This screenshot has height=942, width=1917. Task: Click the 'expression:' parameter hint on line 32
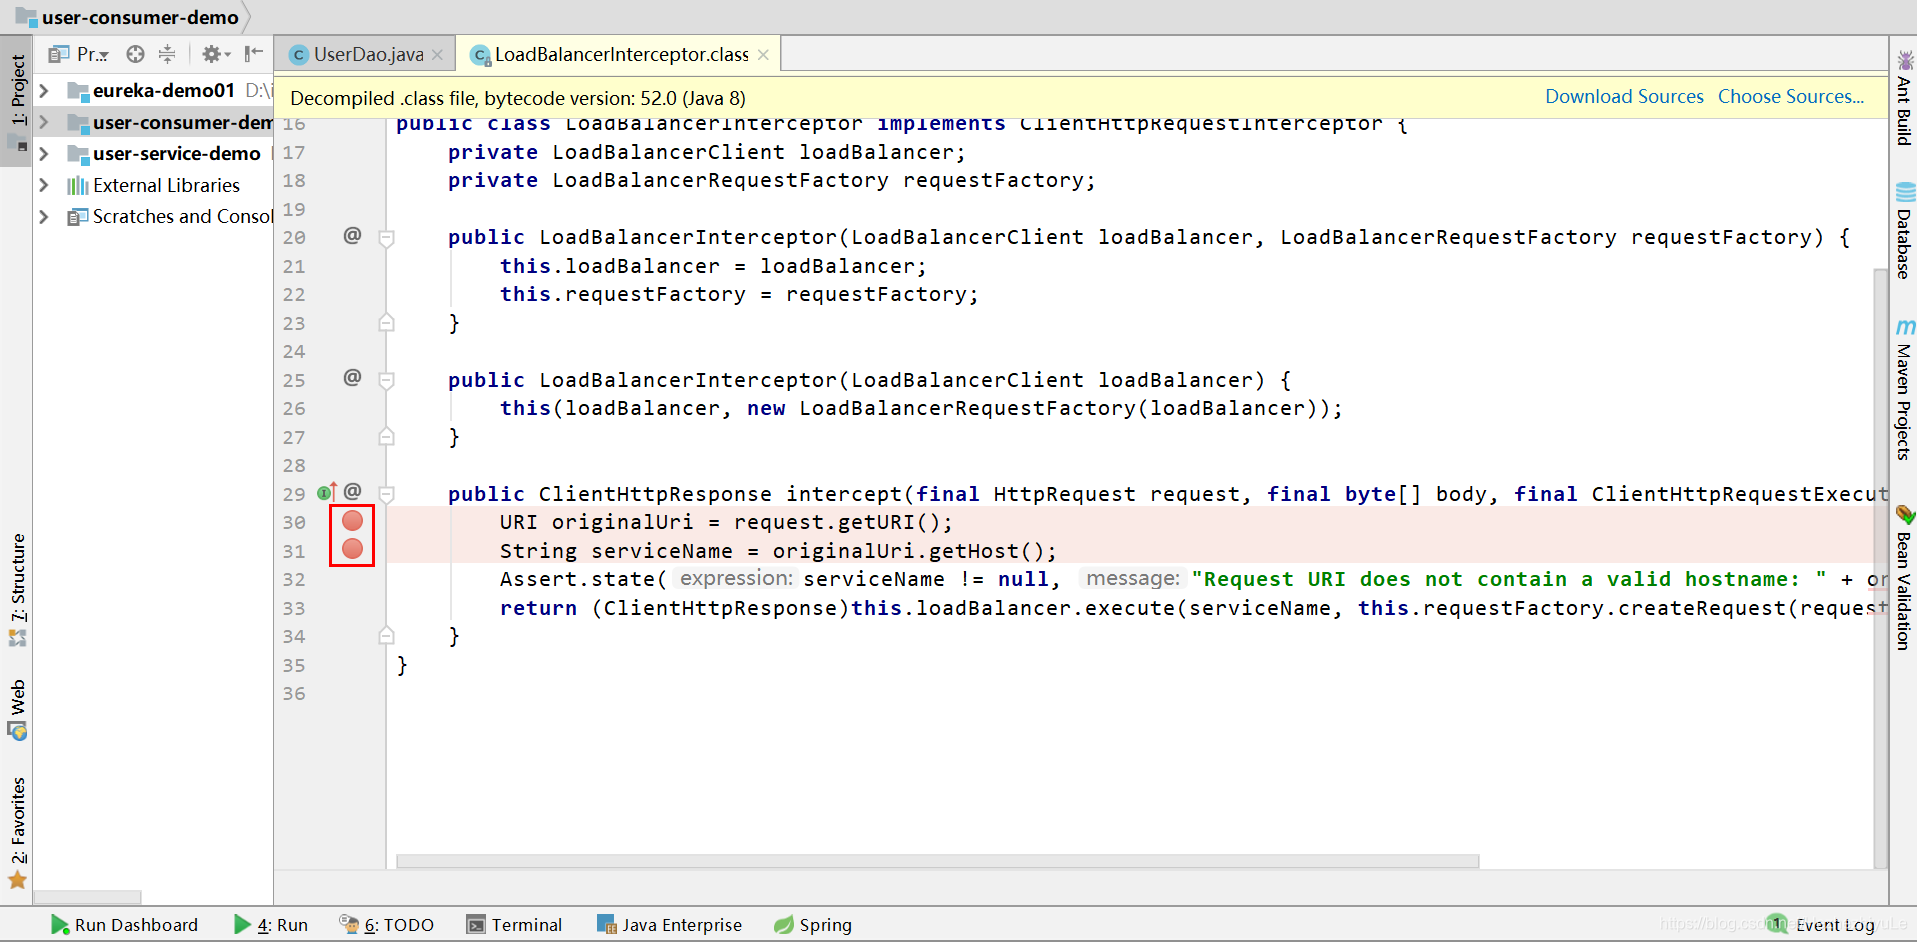(x=736, y=579)
